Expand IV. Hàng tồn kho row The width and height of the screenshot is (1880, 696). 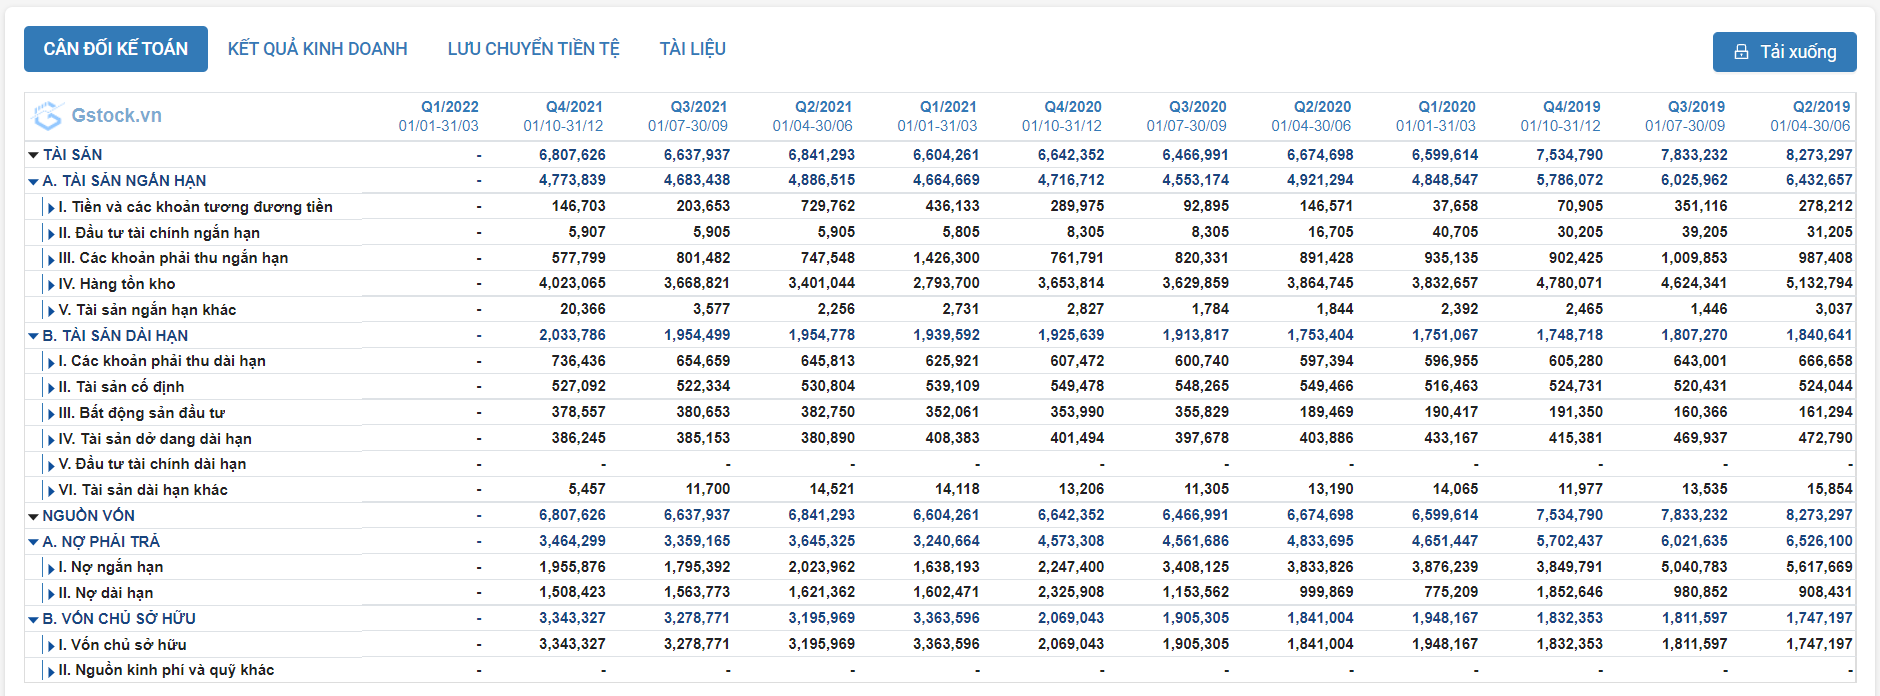(x=51, y=285)
